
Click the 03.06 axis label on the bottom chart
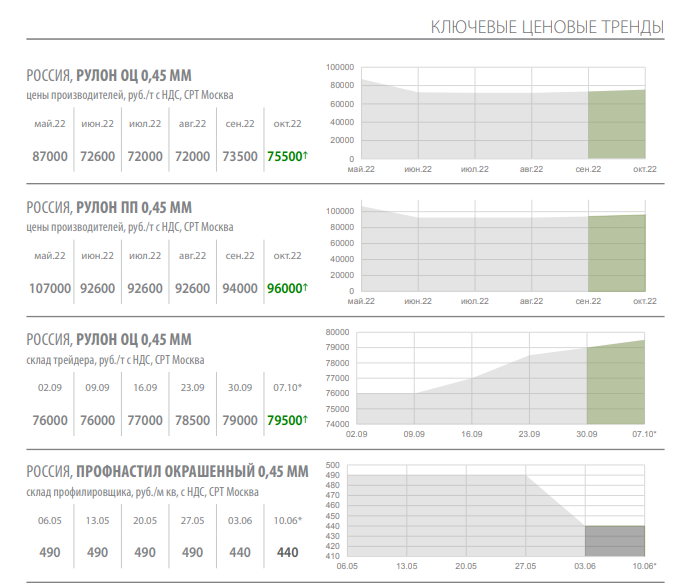[585, 566]
